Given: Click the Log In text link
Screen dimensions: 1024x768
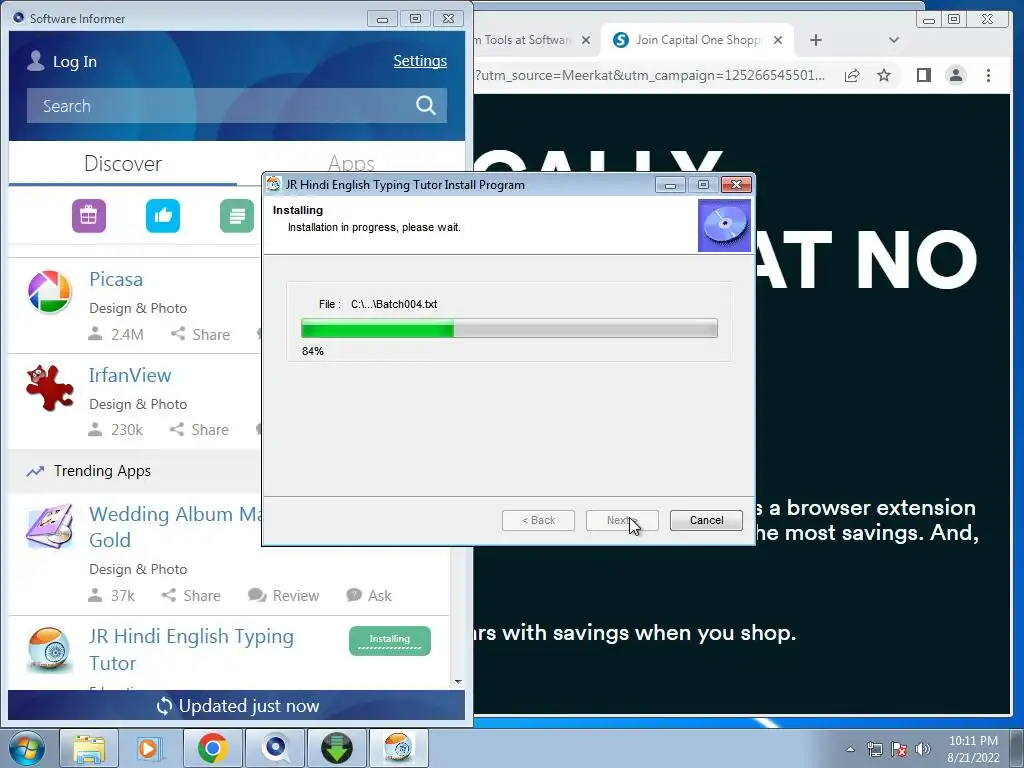Looking at the screenshot, I should pyautogui.click(x=74, y=61).
